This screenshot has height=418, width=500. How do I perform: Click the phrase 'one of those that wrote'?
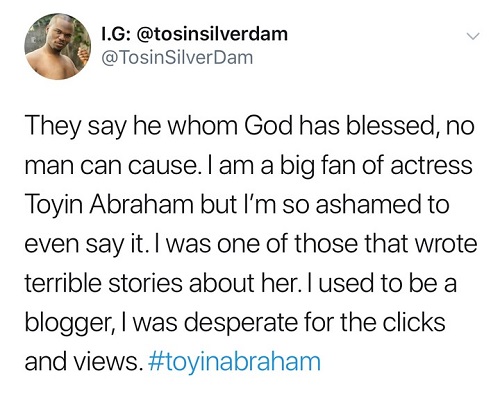[347, 244]
